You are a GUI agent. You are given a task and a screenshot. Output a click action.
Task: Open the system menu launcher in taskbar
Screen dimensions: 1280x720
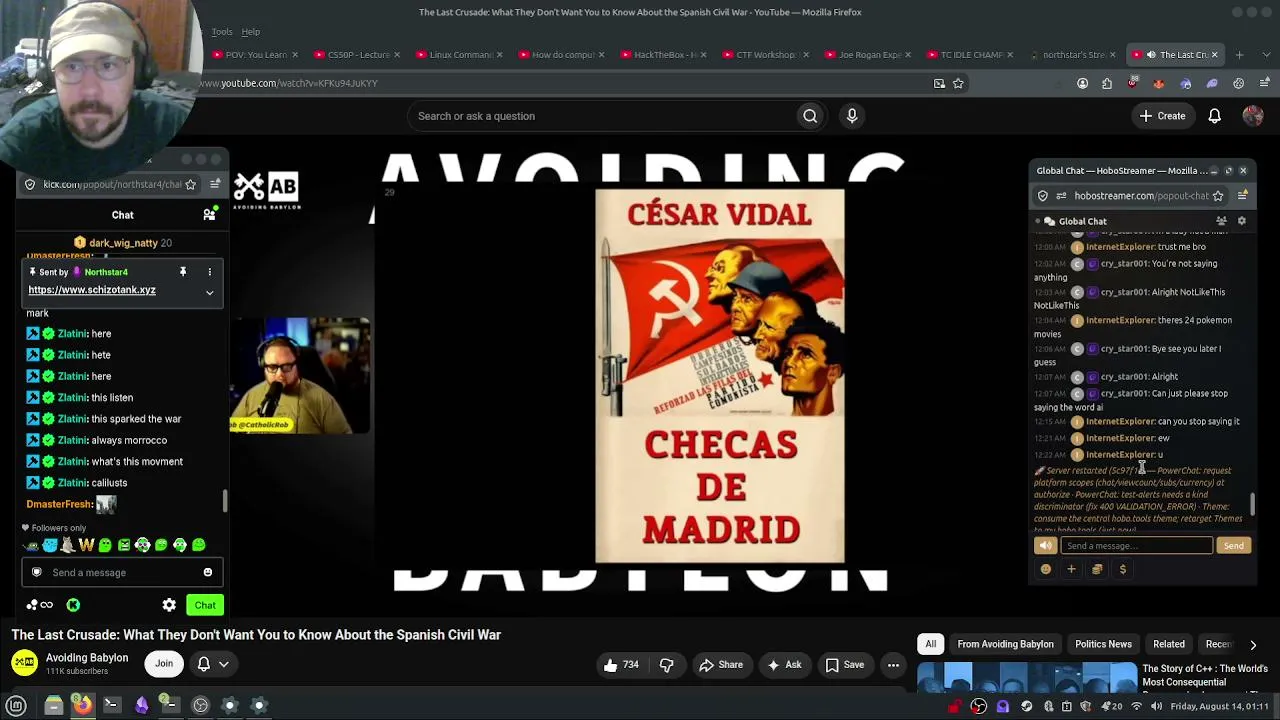[16, 705]
